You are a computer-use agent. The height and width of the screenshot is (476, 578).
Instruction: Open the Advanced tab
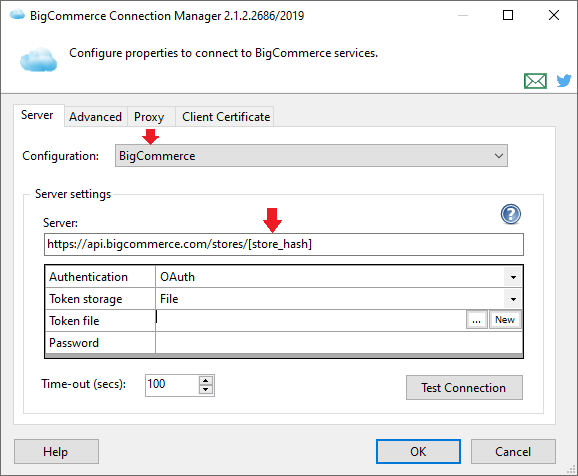[95, 117]
